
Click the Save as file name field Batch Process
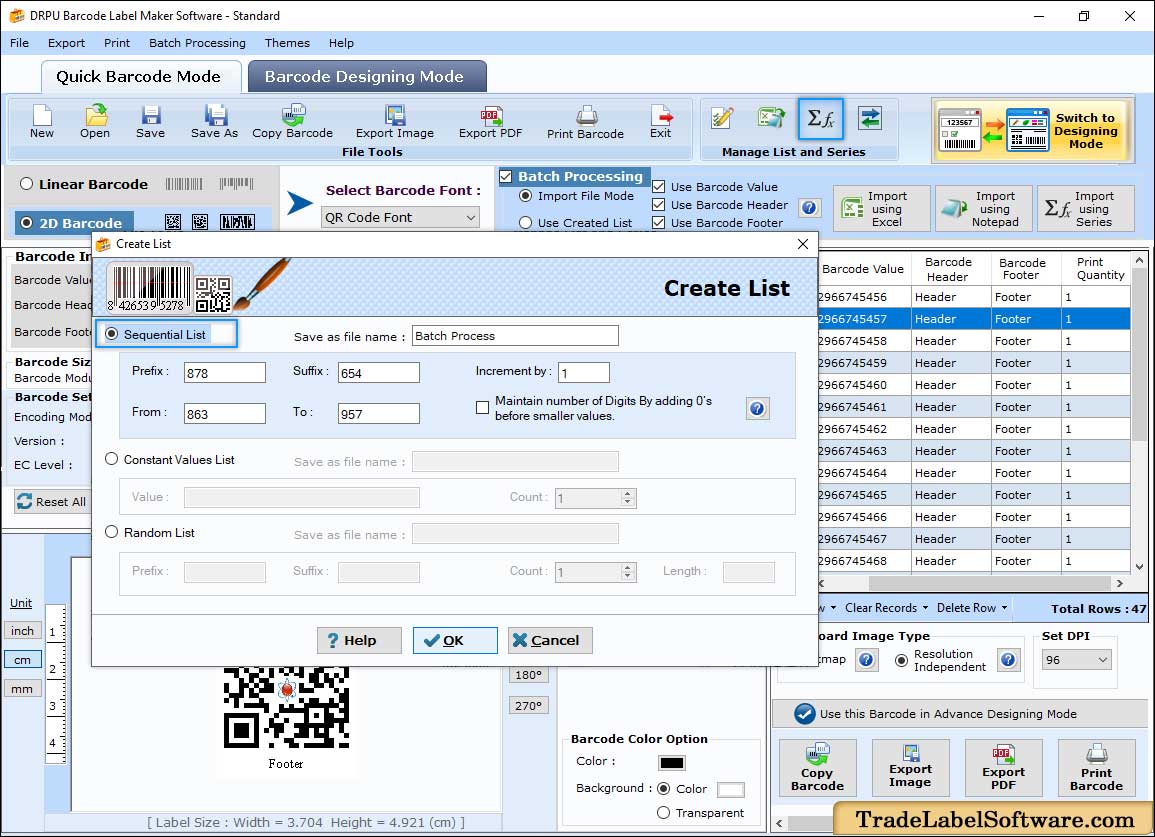coord(515,336)
